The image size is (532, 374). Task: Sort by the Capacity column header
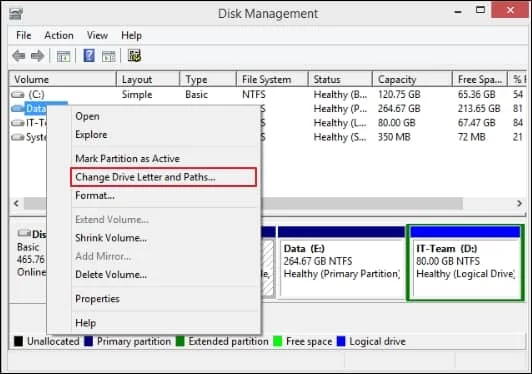(412, 79)
